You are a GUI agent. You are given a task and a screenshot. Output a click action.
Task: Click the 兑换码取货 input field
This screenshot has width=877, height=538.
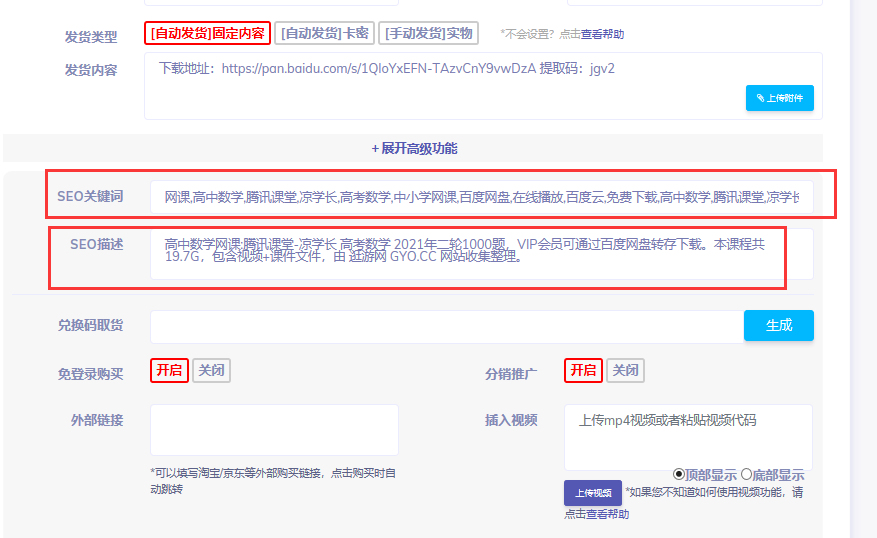click(x=445, y=326)
